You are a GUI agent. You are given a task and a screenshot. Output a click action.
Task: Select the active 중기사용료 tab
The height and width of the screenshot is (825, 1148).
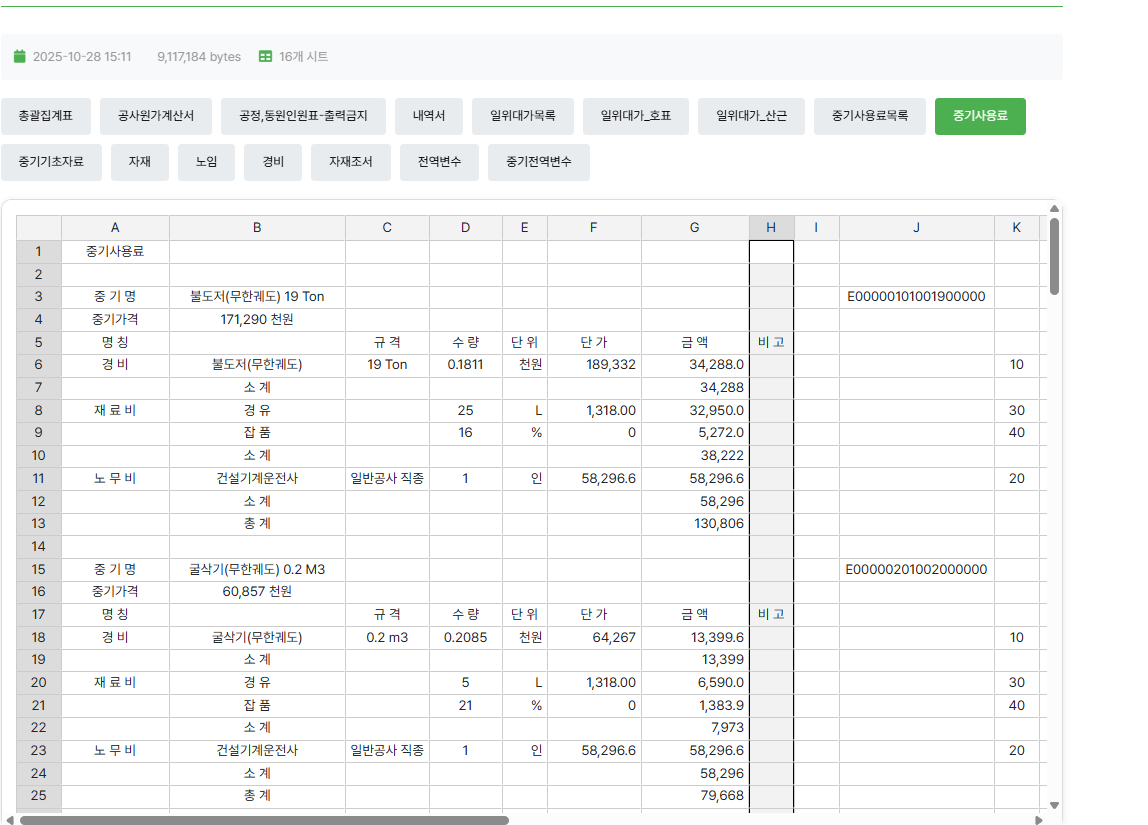coord(980,116)
